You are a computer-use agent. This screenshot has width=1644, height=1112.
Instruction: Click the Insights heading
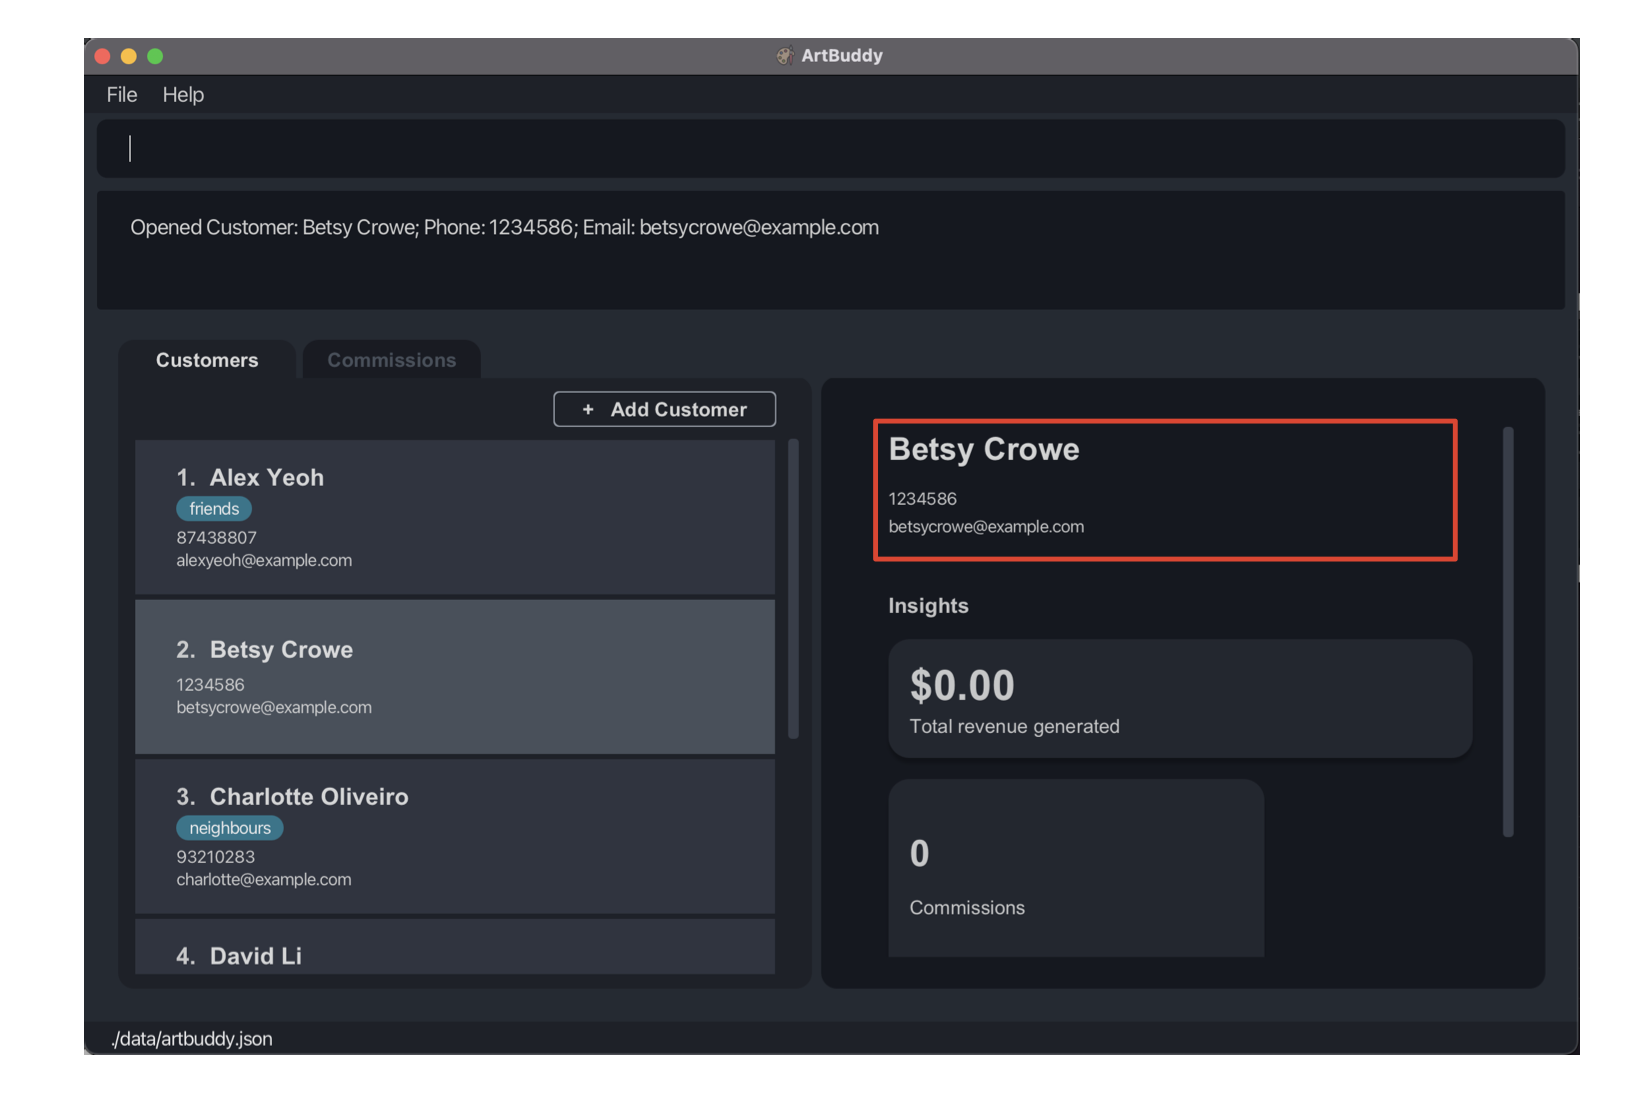coord(928,606)
